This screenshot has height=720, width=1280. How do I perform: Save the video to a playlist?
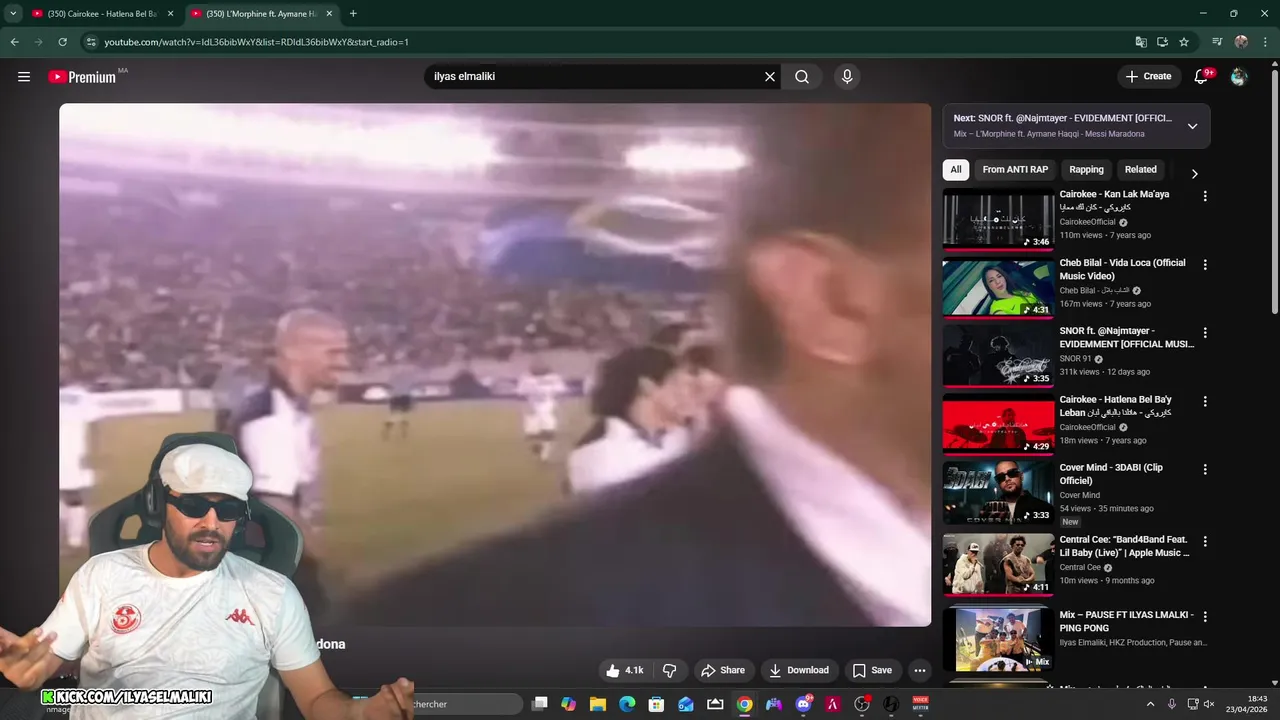click(x=872, y=670)
